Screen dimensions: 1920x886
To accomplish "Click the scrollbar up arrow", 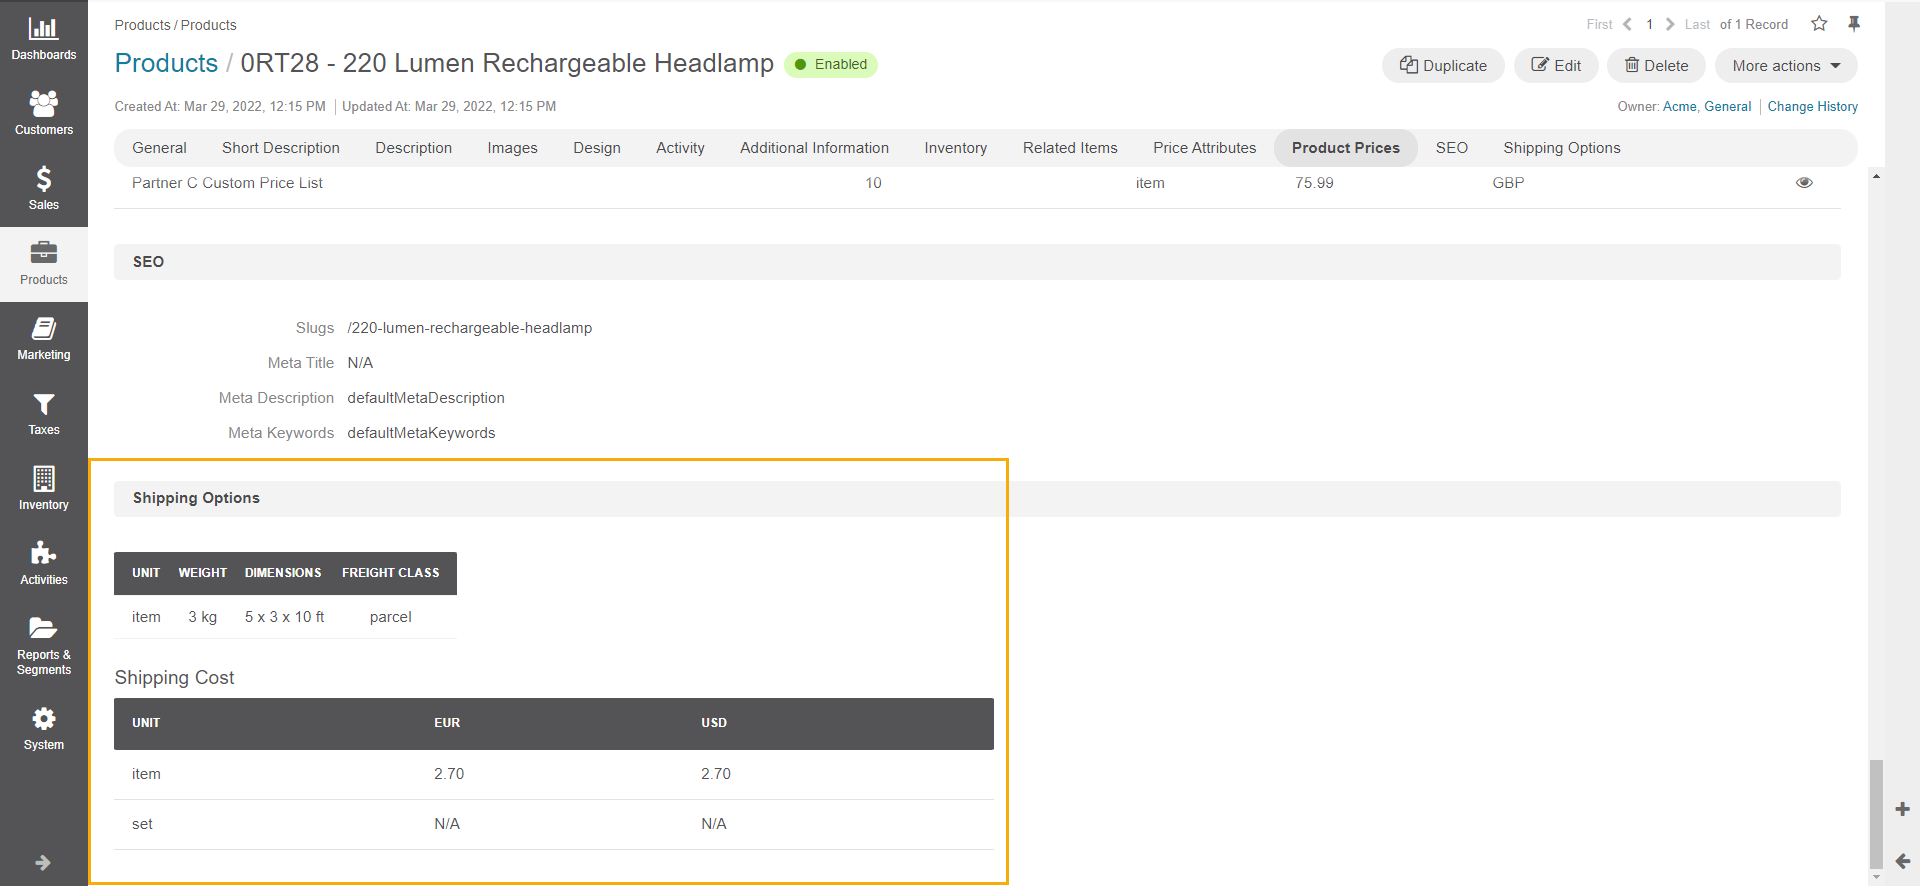I will [x=1877, y=176].
